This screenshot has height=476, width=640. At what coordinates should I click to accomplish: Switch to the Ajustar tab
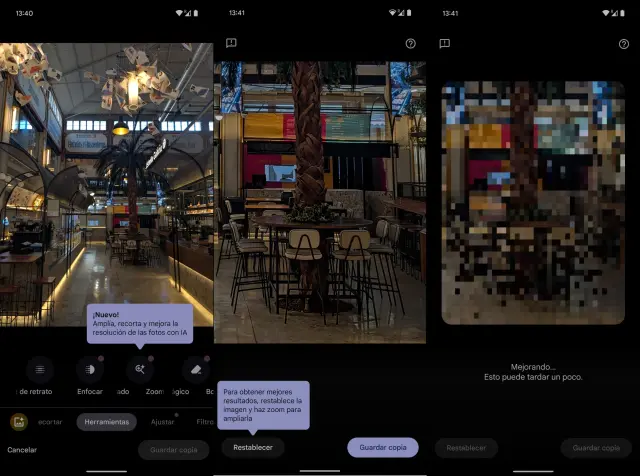(162, 422)
